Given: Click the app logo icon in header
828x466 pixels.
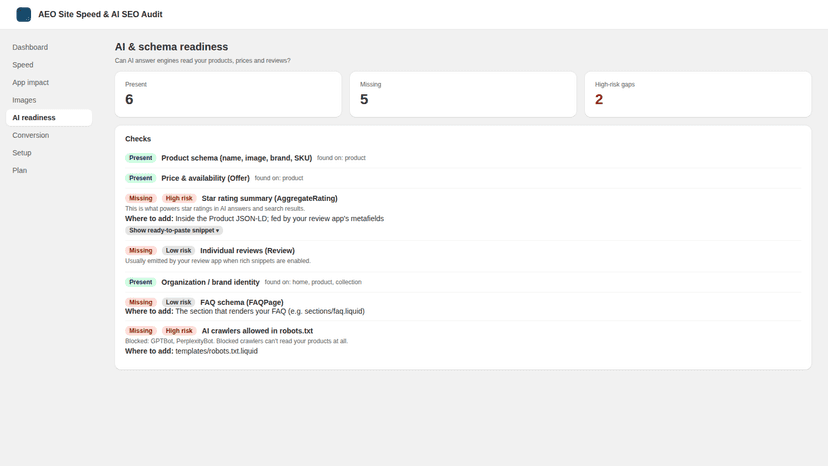Looking at the screenshot, I should (24, 14).
